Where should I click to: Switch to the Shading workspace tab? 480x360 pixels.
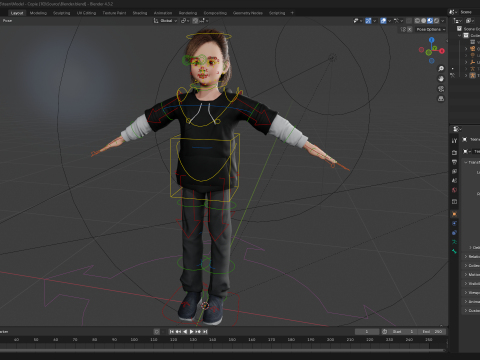pyautogui.click(x=140, y=13)
